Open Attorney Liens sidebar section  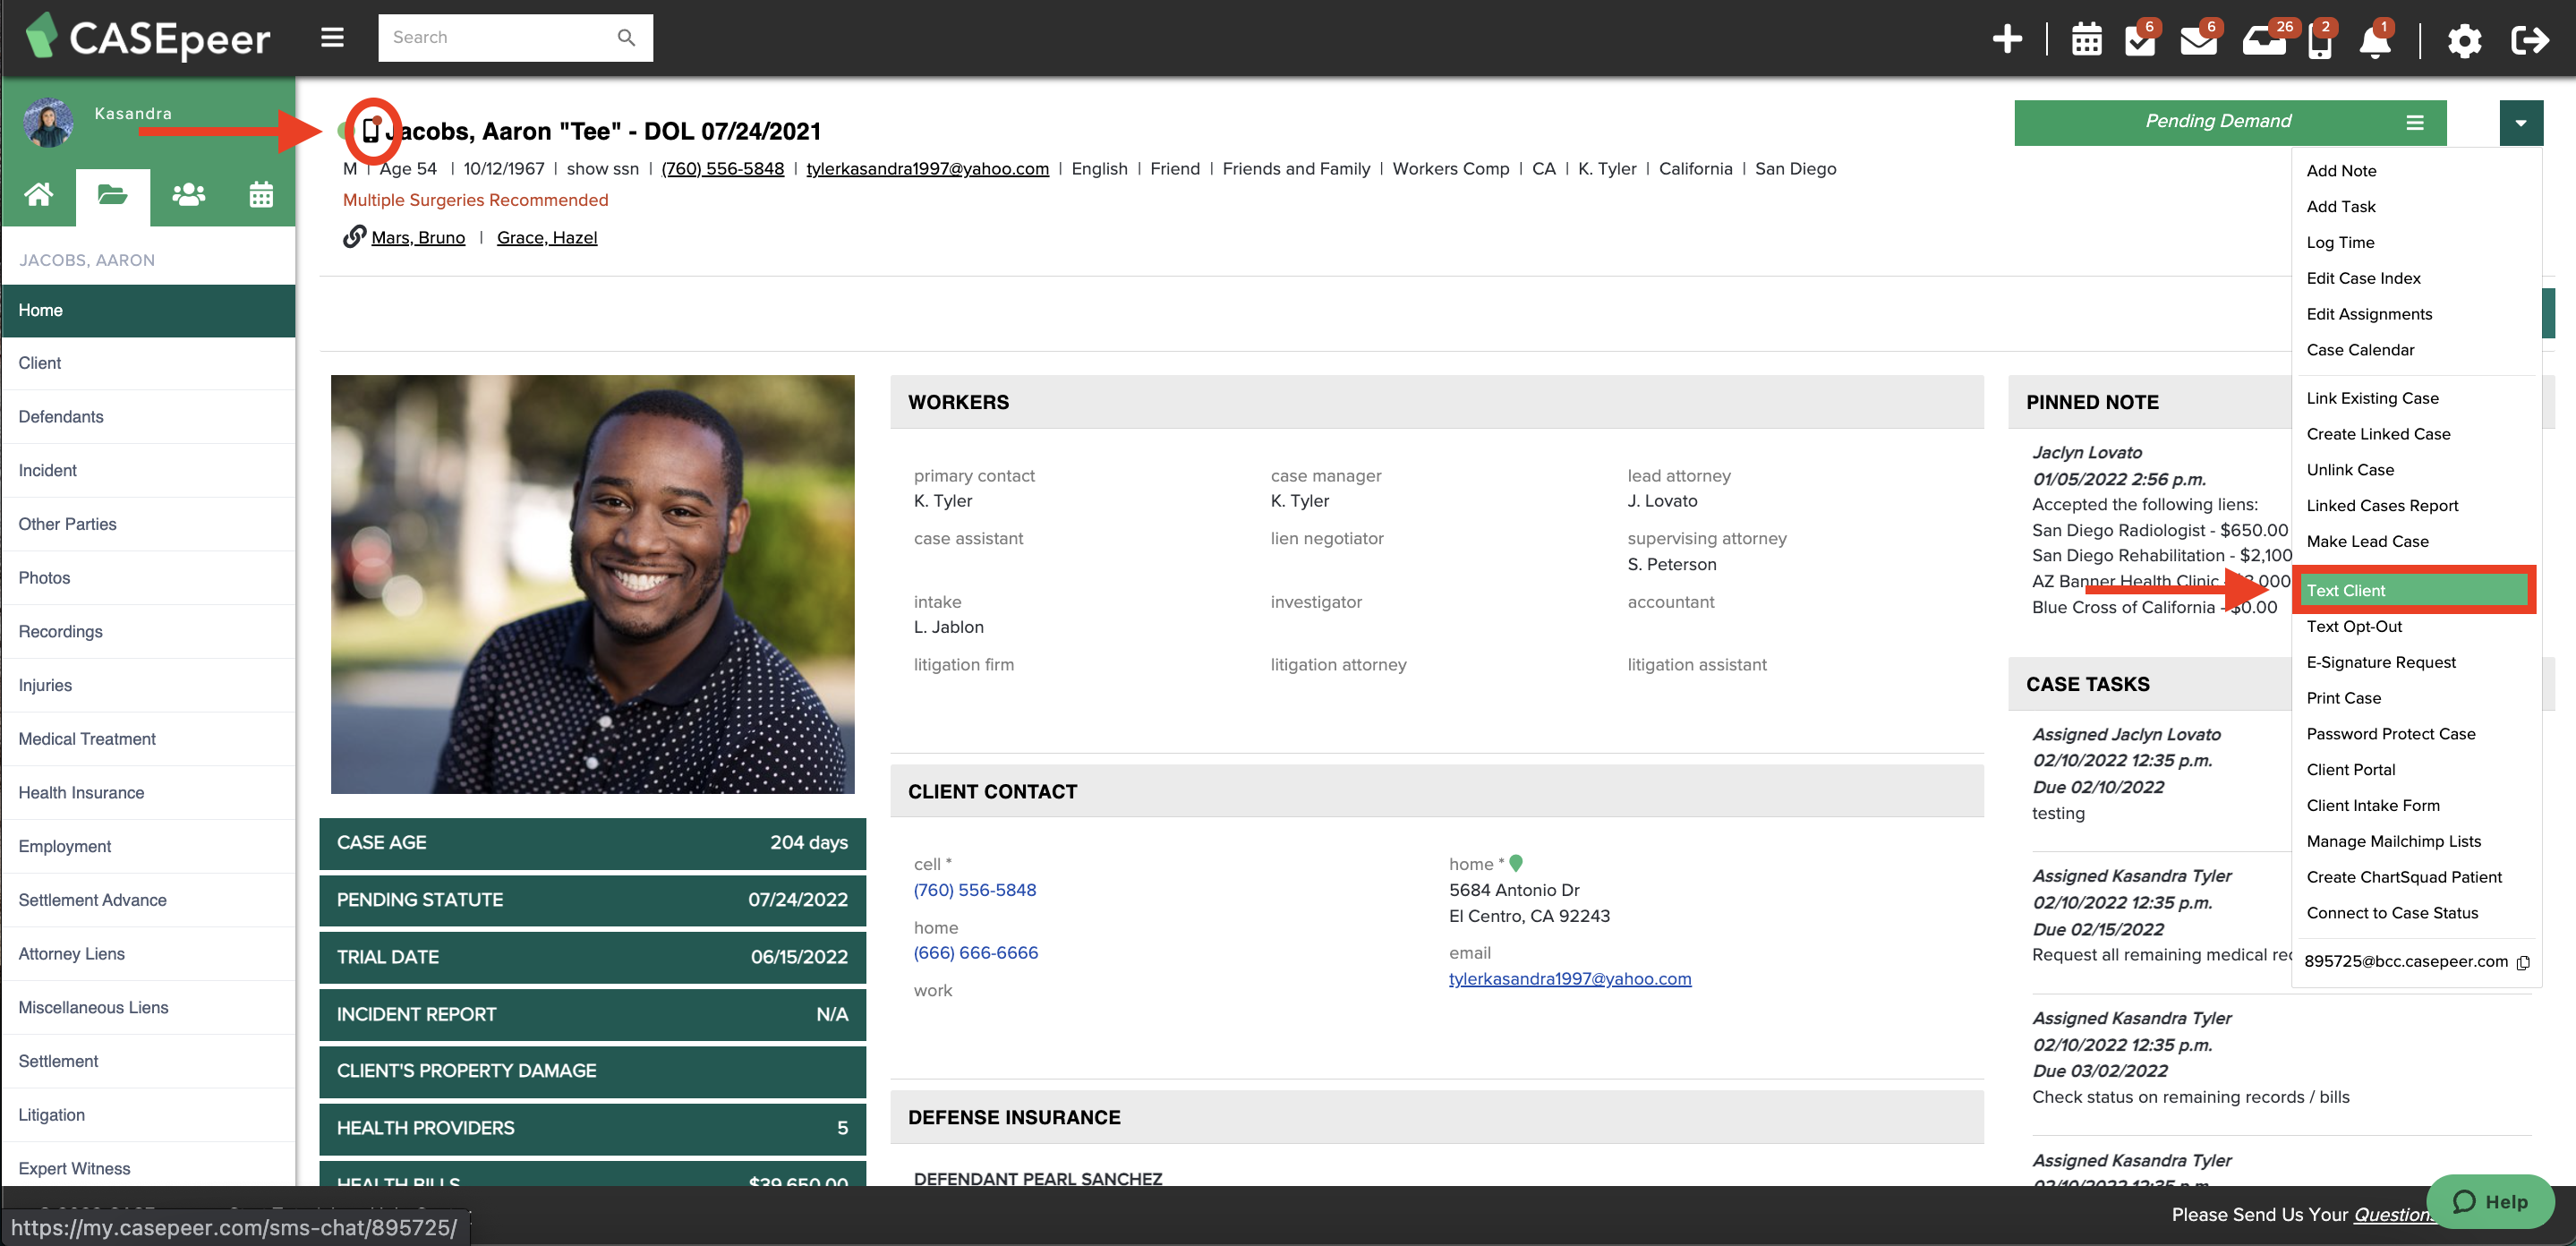tap(148, 954)
